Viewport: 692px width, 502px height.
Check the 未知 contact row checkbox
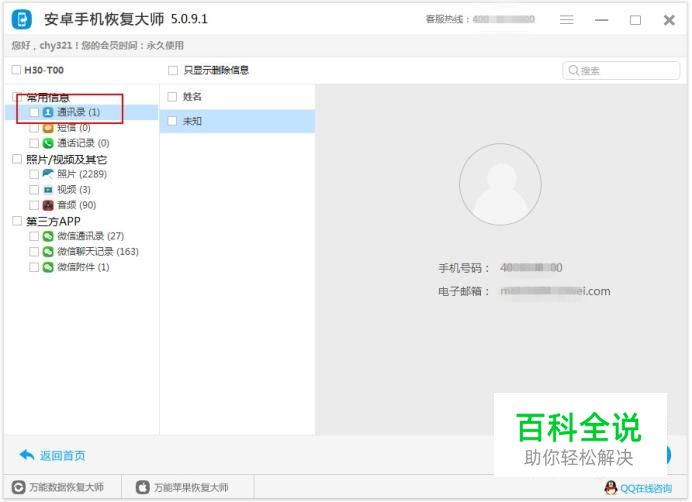point(172,121)
